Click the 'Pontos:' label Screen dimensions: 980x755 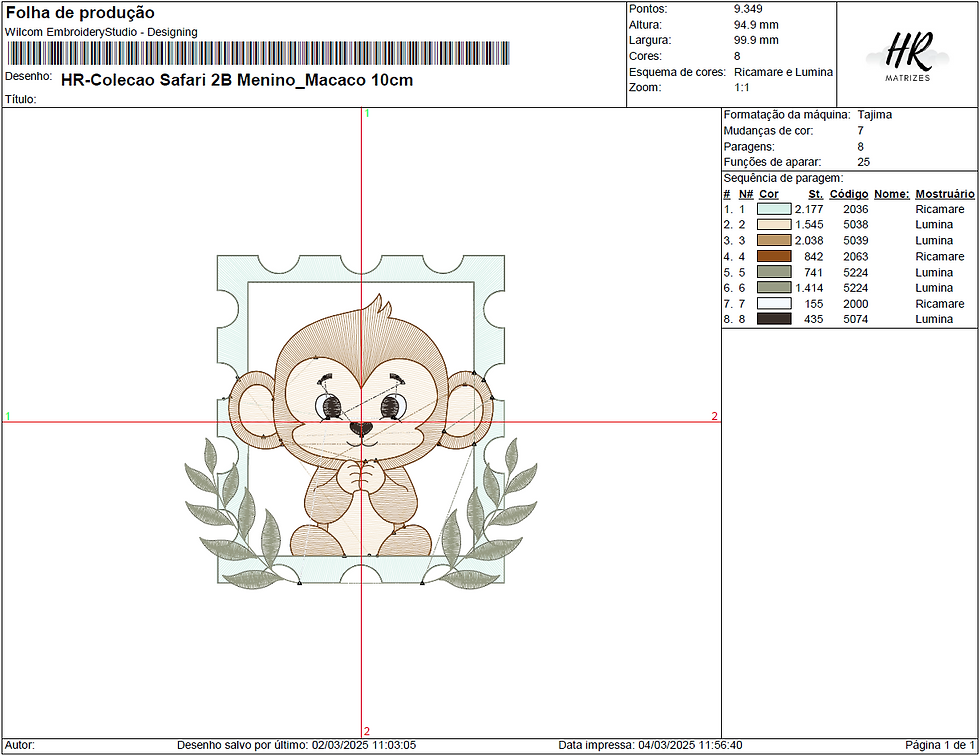coord(648,9)
